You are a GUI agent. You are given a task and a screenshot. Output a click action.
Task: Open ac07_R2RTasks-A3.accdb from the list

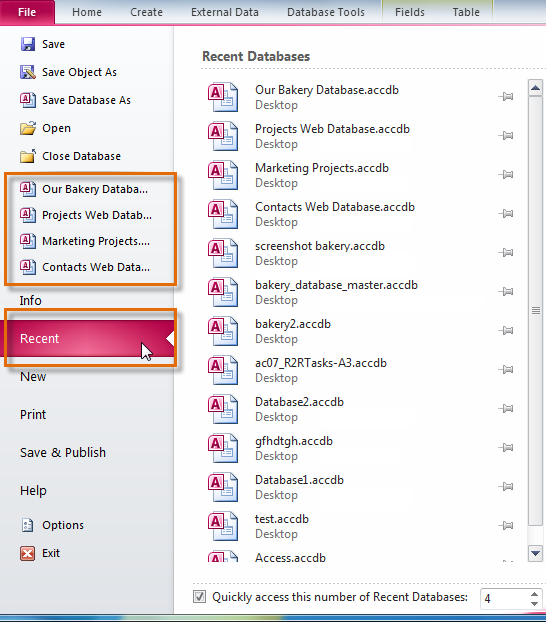321,370
